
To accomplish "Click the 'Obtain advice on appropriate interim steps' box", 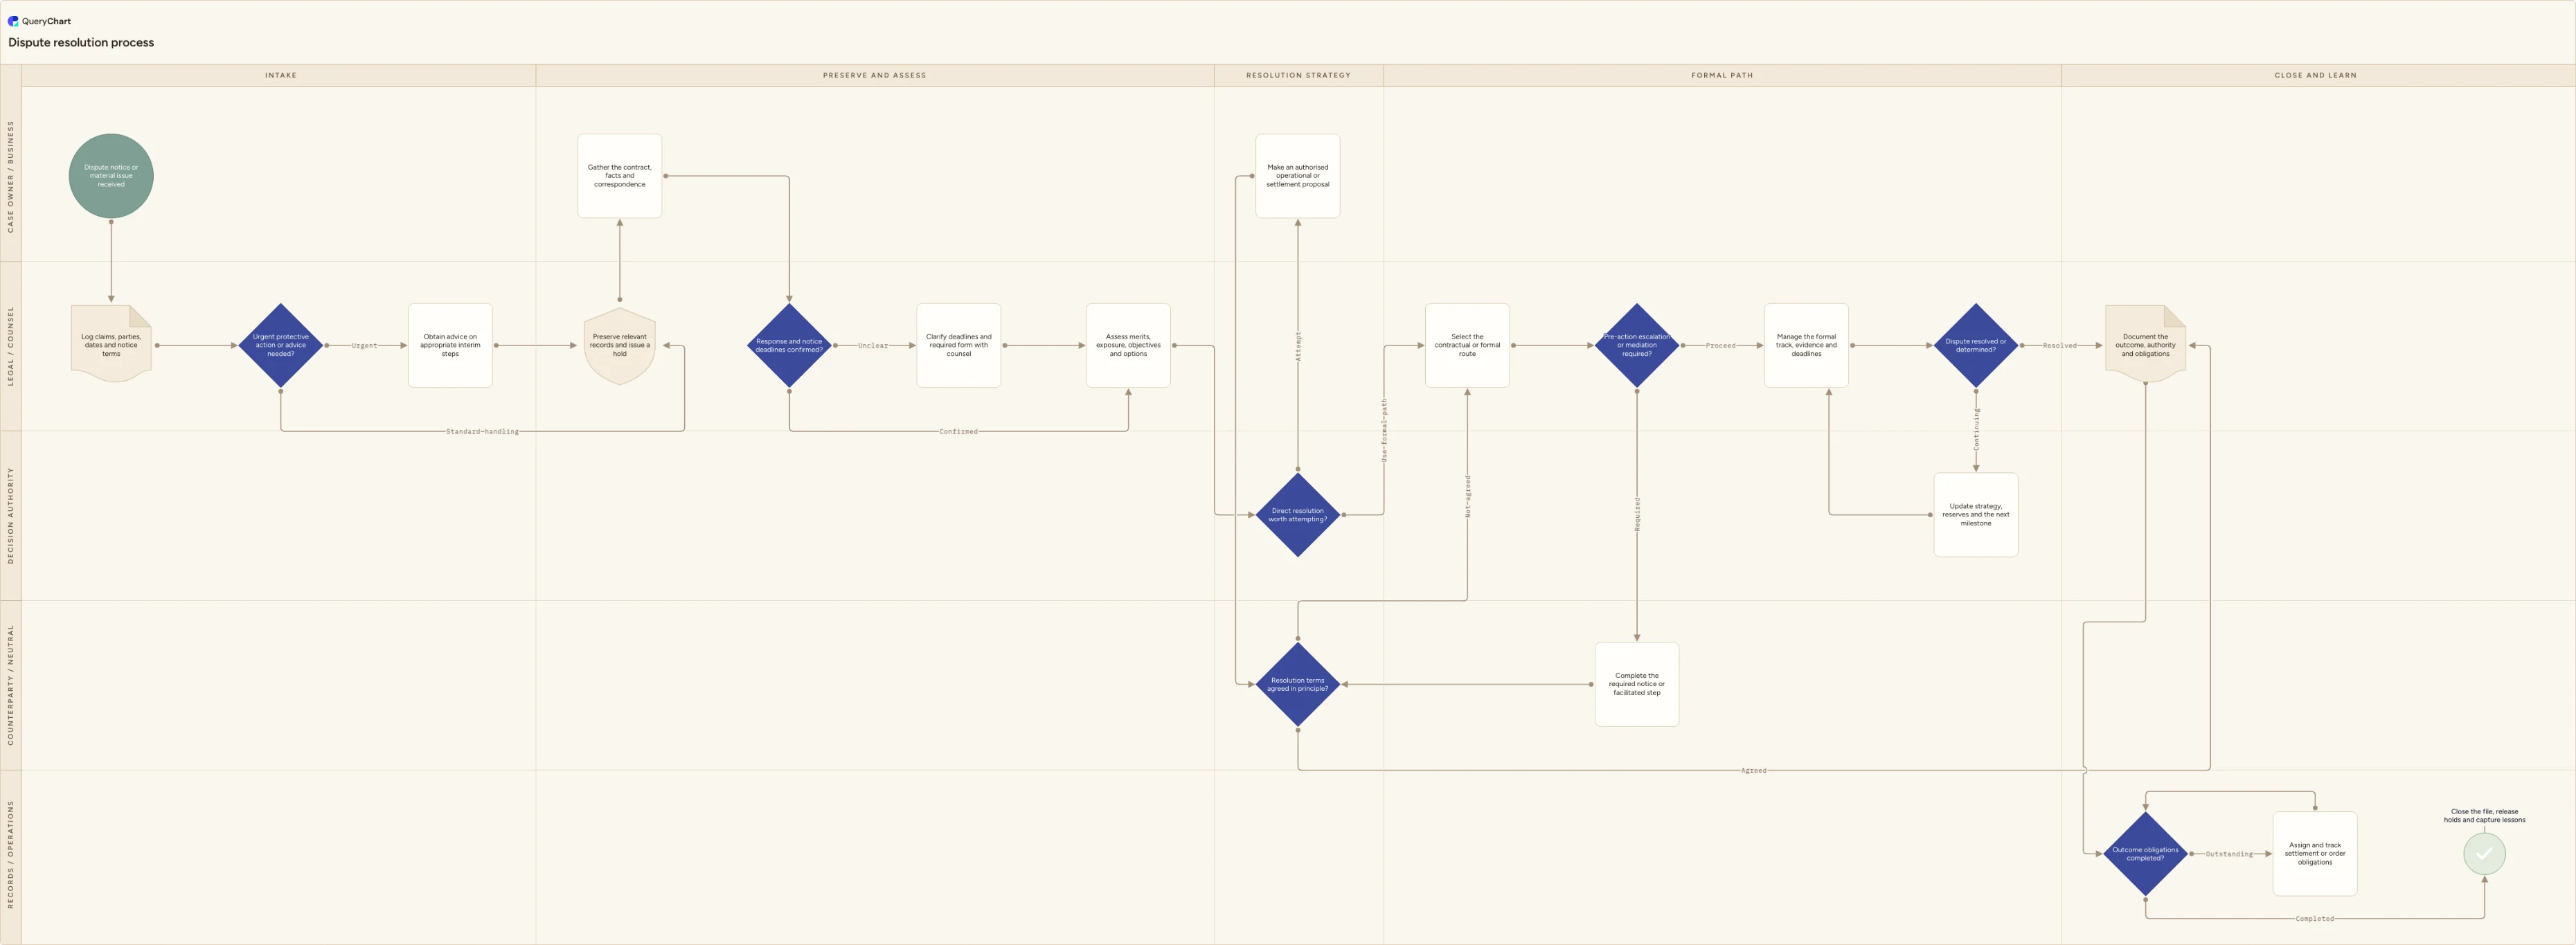I will (450, 345).
